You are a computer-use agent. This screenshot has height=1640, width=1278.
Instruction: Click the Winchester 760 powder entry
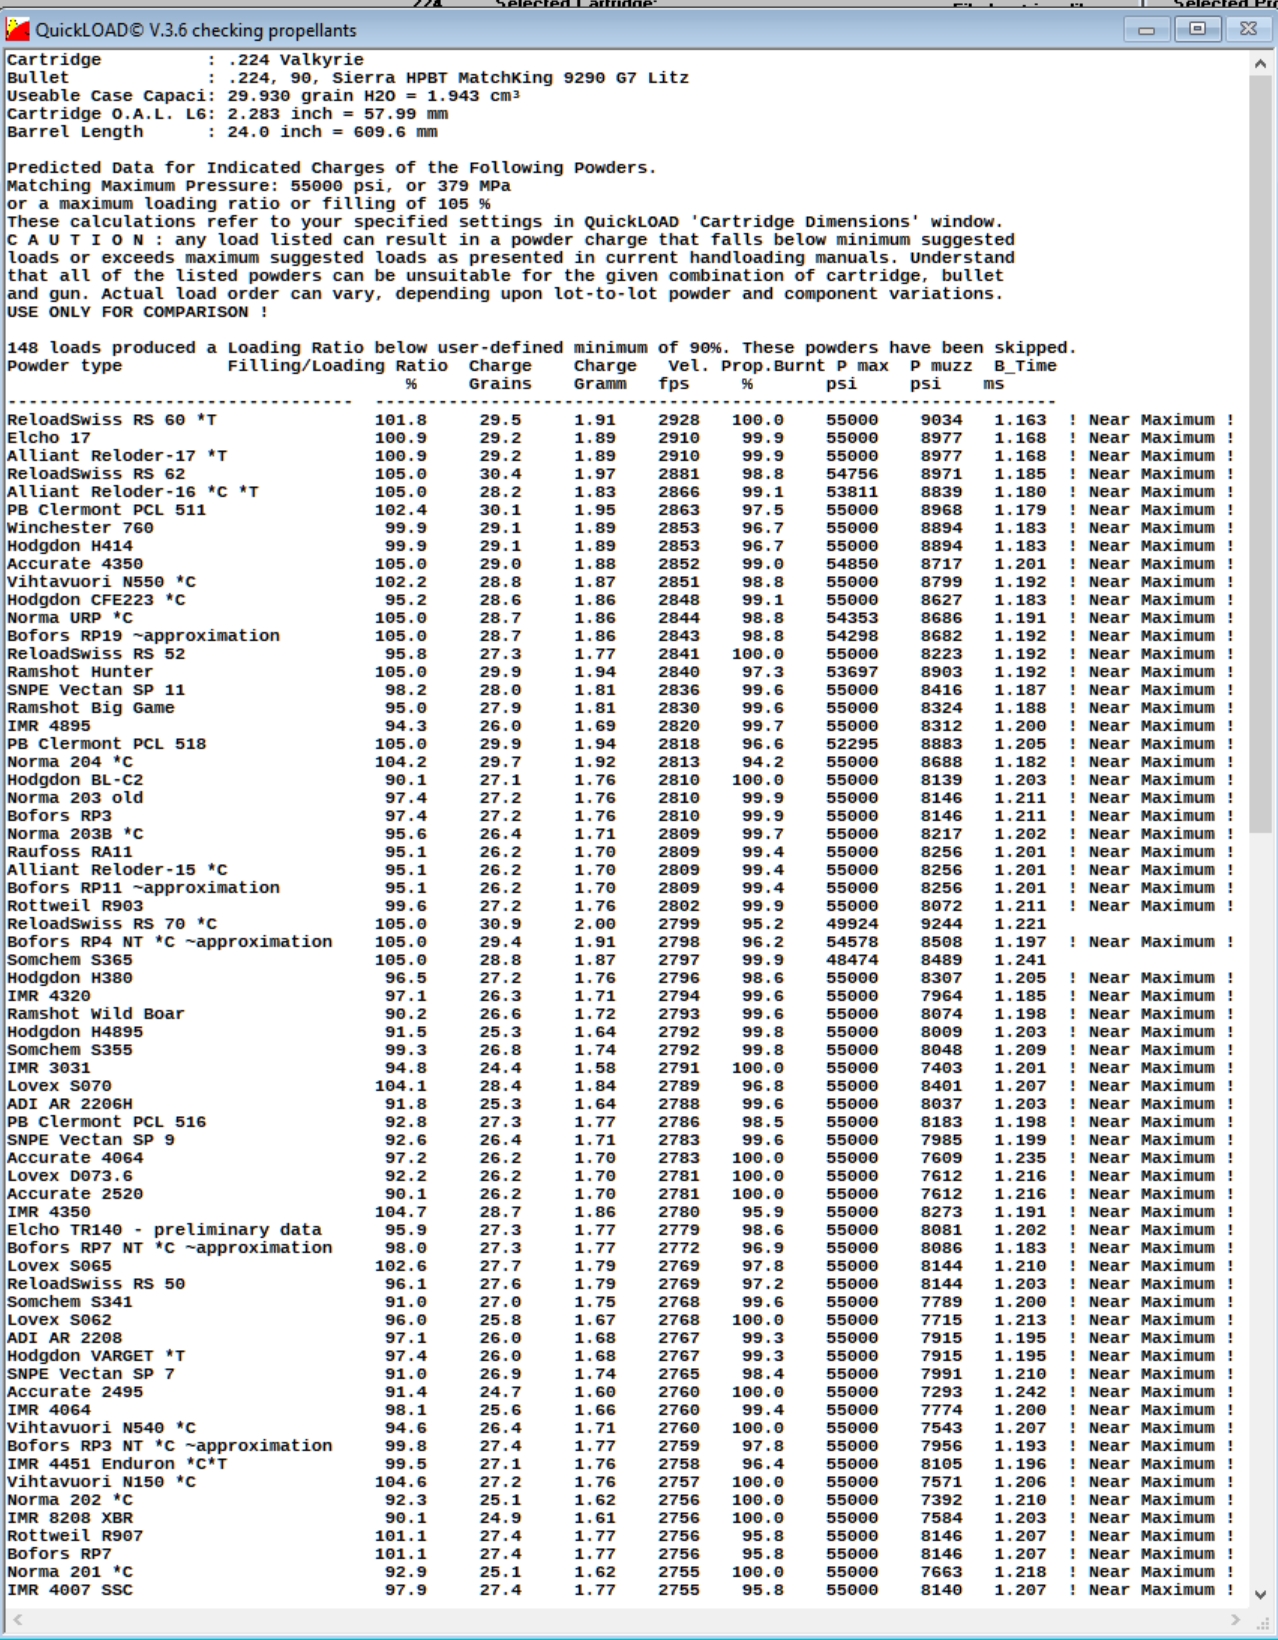point(620,528)
